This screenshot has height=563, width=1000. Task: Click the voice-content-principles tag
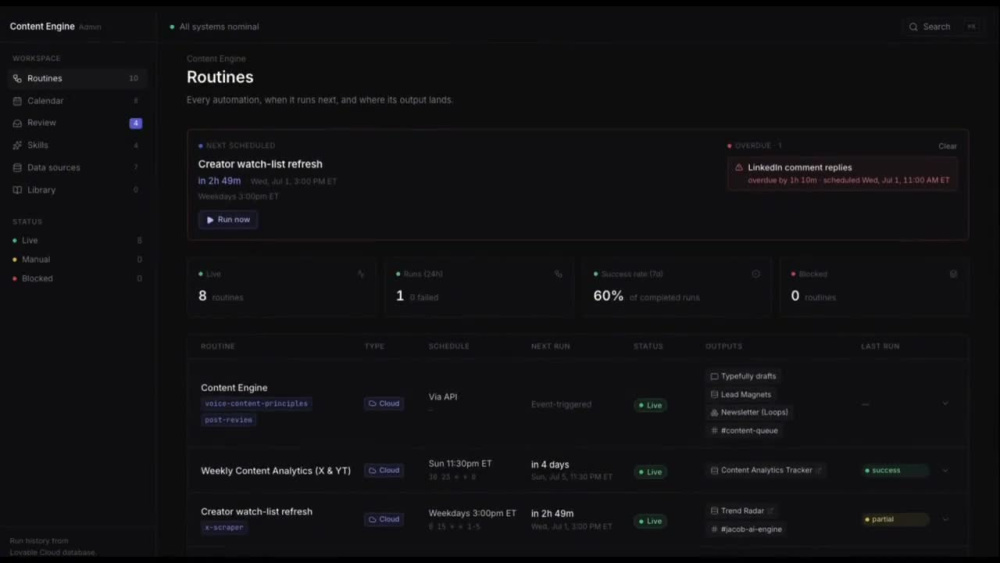tap(256, 404)
